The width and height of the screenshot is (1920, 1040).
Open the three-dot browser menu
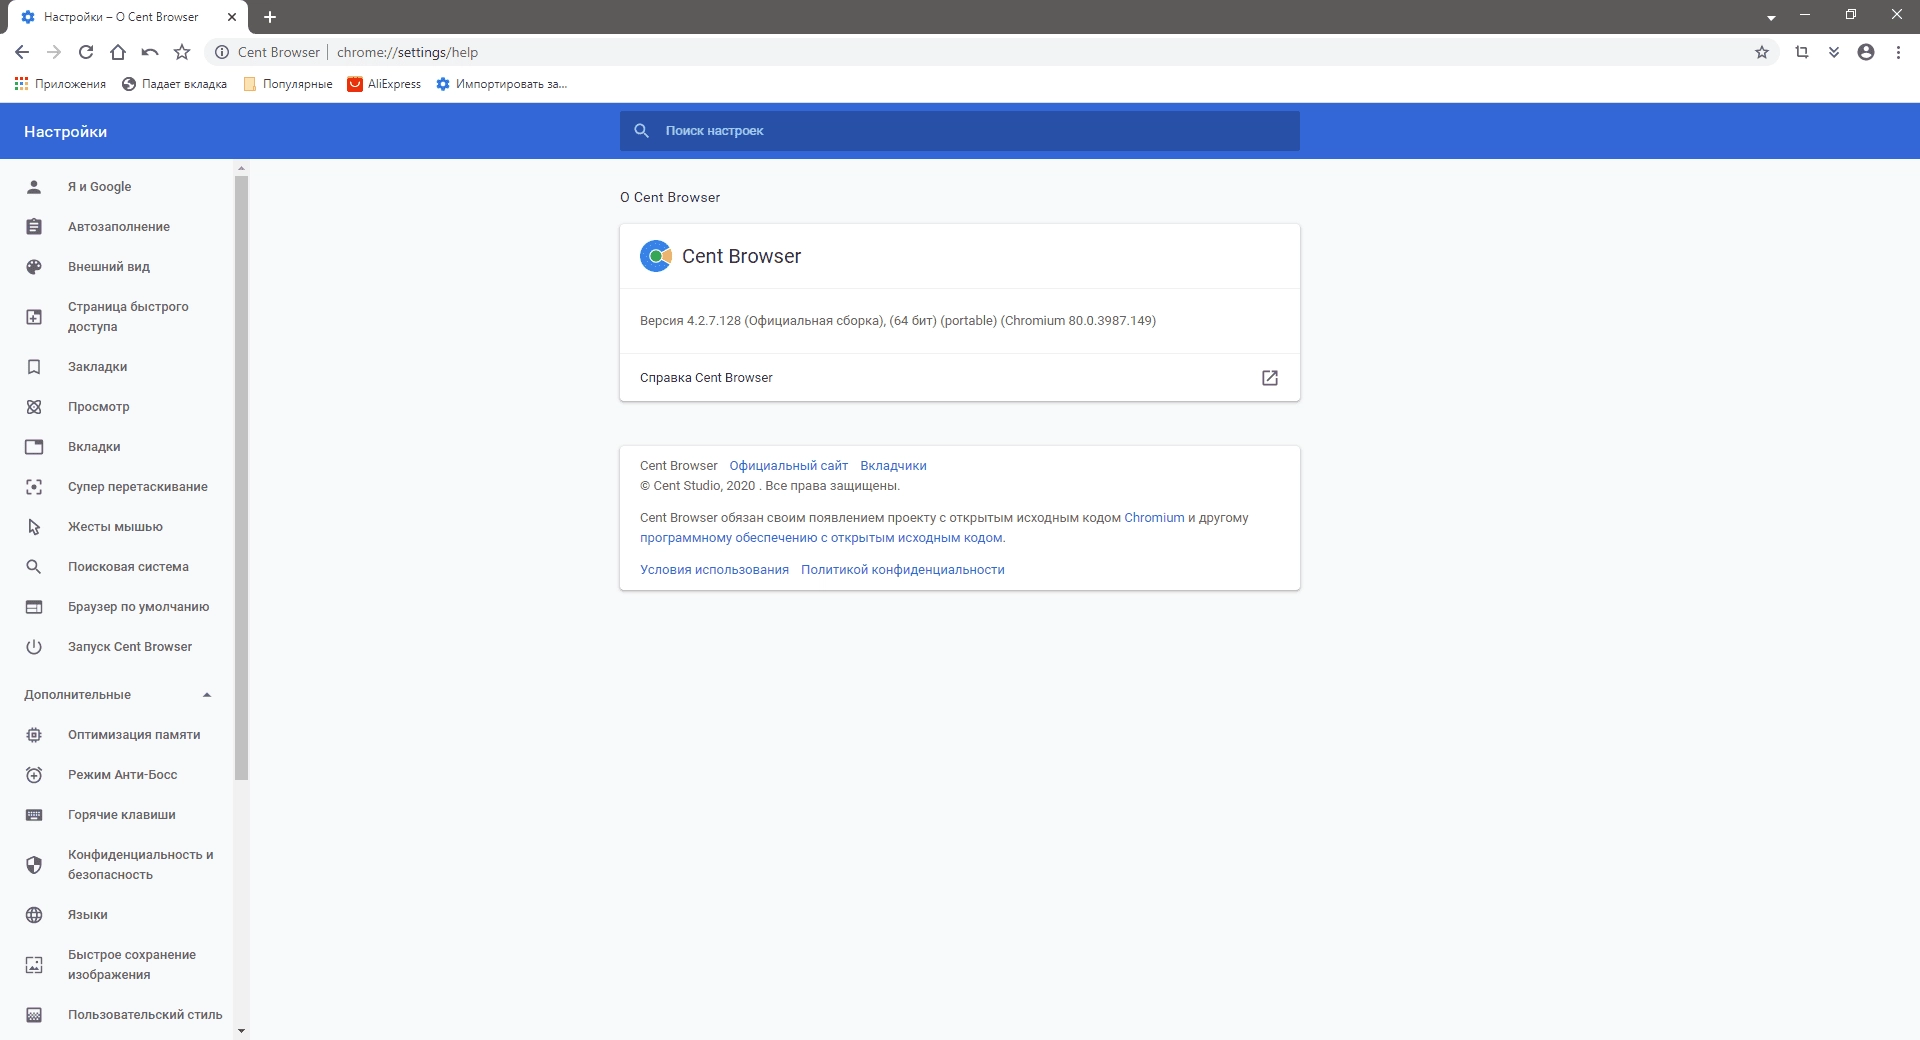[x=1898, y=52]
